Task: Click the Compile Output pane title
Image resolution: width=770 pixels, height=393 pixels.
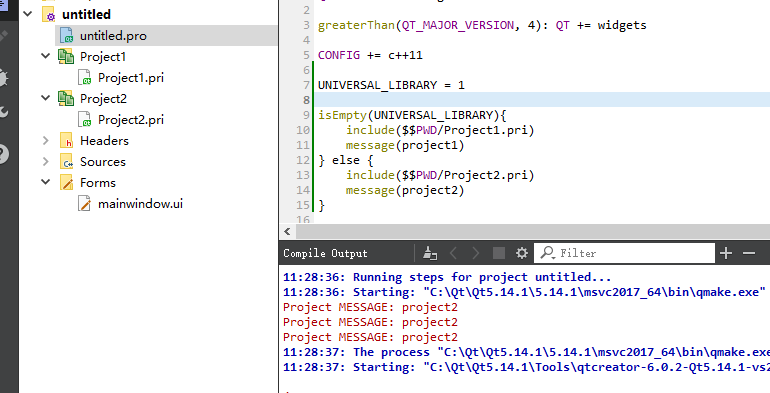Action: pyautogui.click(x=325, y=253)
